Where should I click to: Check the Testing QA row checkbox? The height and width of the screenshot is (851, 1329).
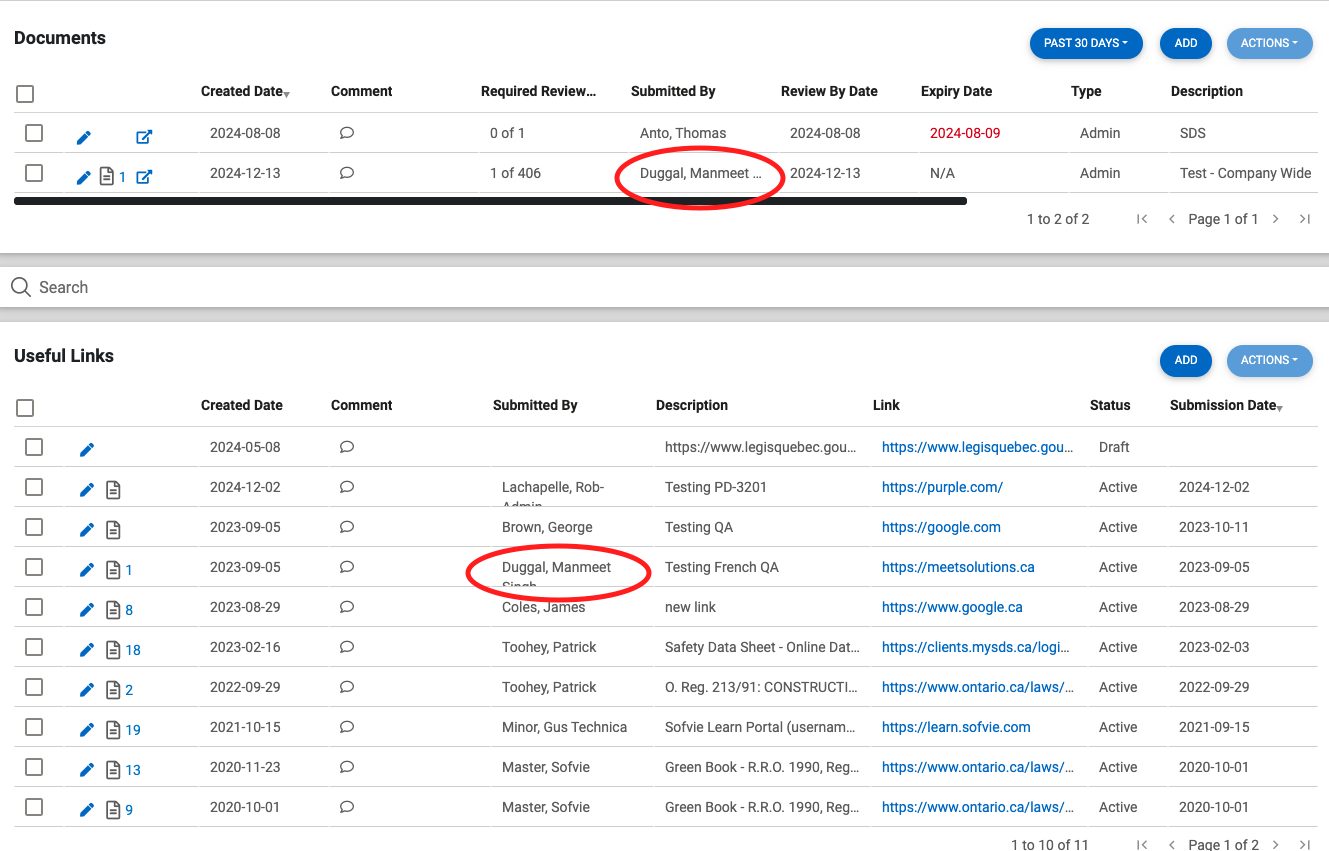point(34,527)
